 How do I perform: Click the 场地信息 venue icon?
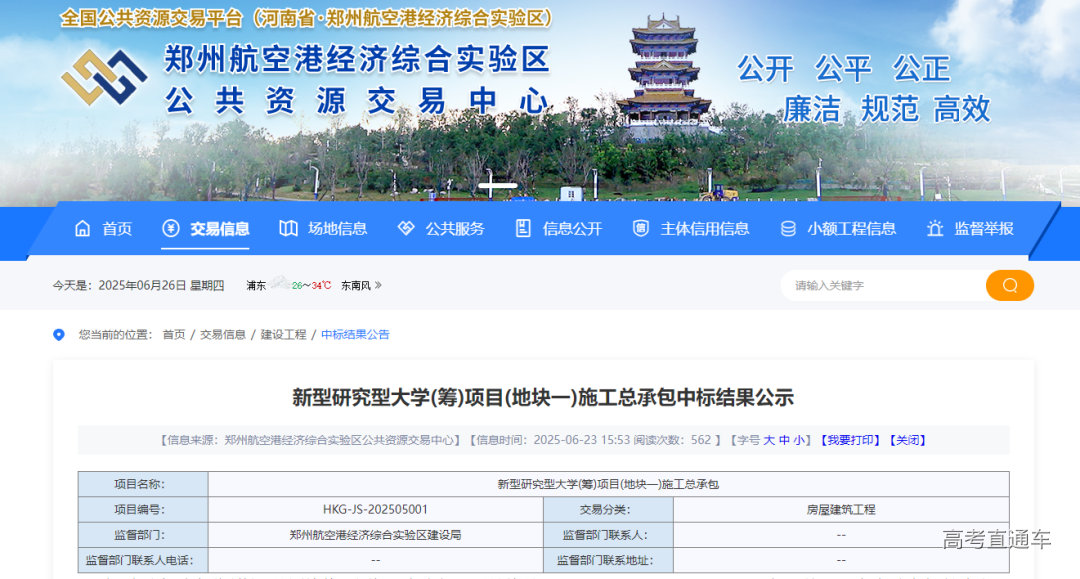pos(286,228)
